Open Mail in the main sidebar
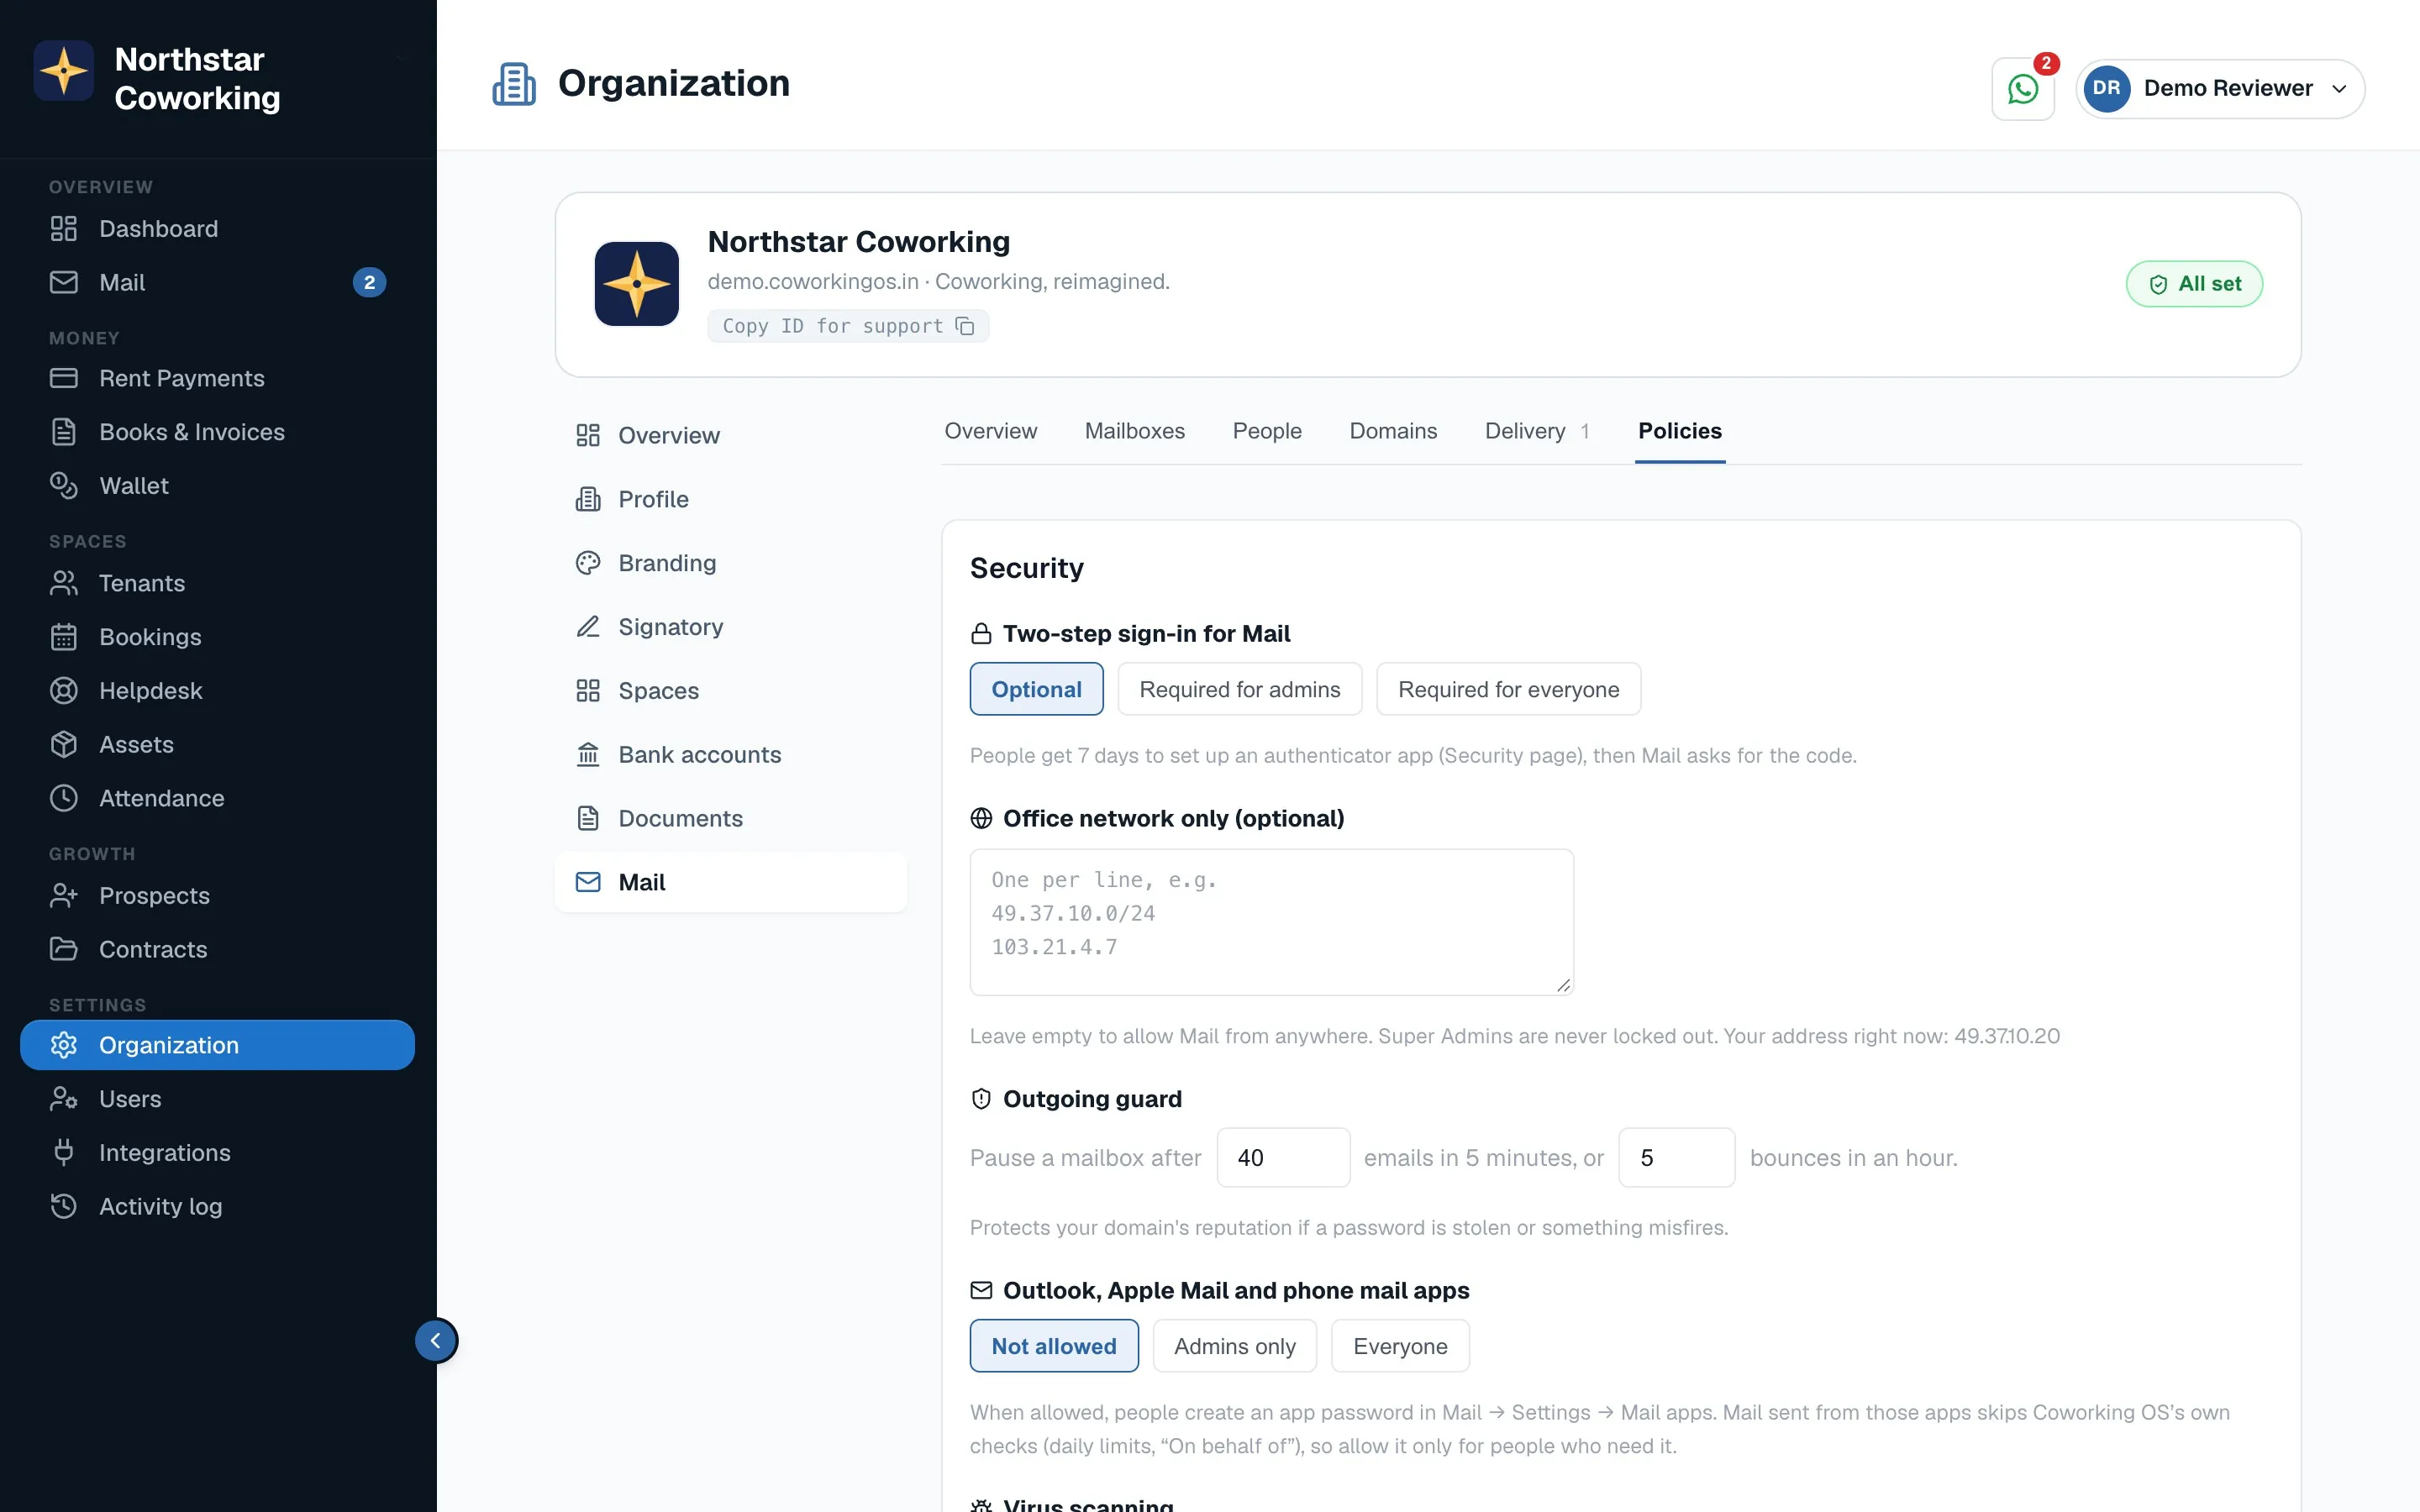Viewport: 2420px width, 1512px height. [x=217, y=283]
